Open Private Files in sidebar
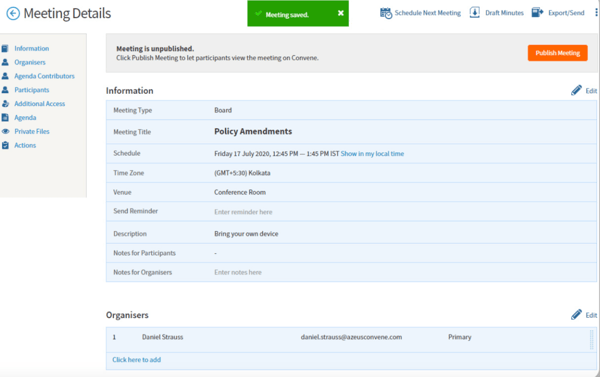This screenshot has width=600, height=377. pos(32,131)
